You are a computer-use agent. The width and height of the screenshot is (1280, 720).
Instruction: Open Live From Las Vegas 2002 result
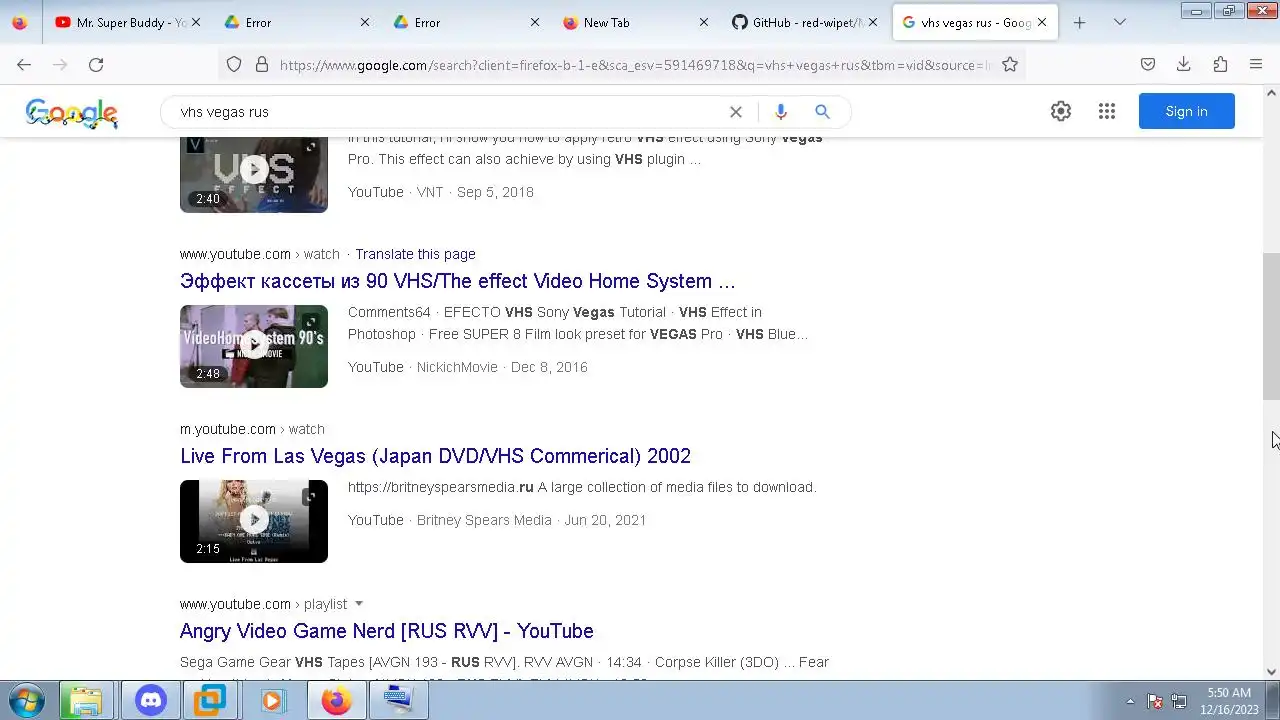click(435, 456)
